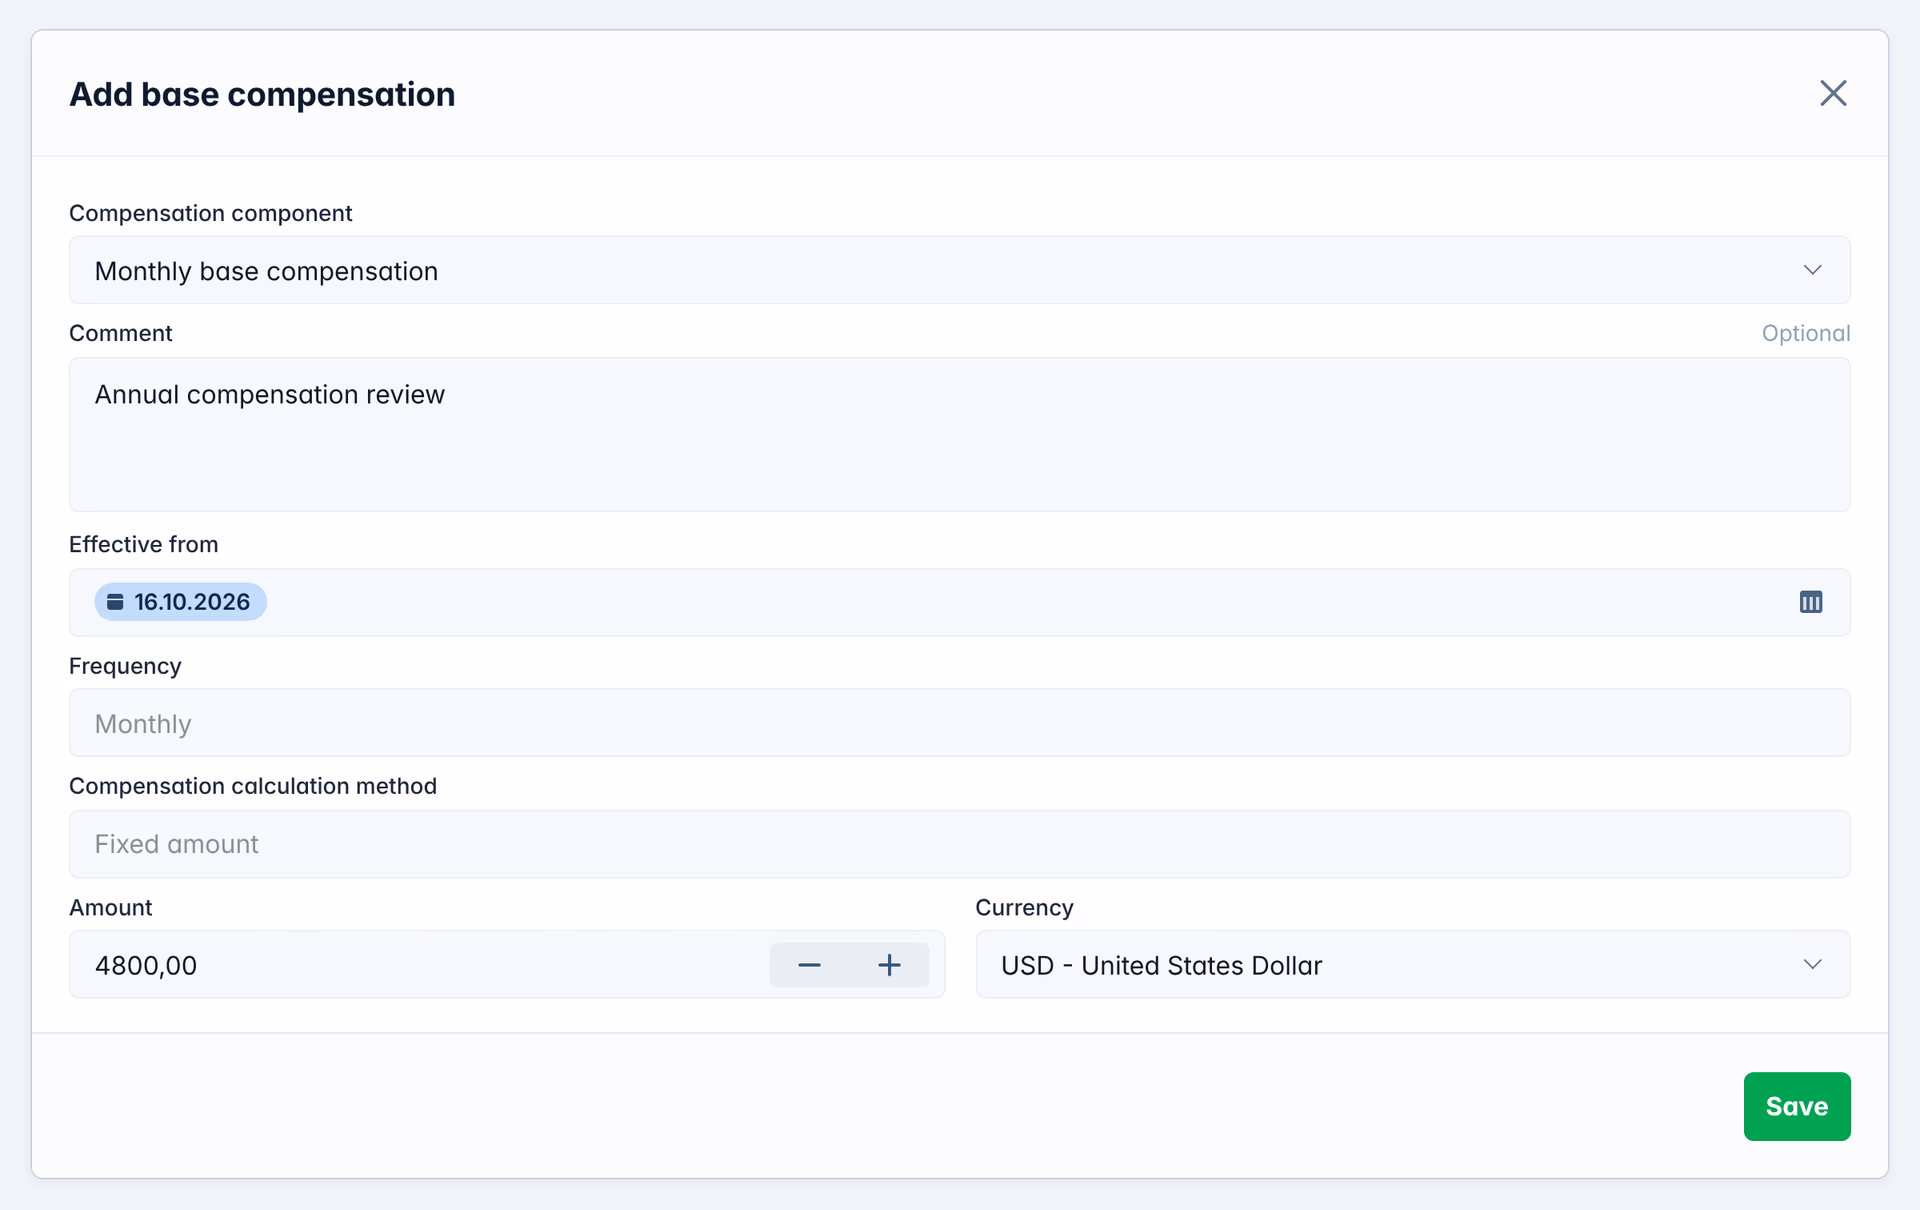Expand the Compensation component dropdown
The width and height of the screenshot is (1920, 1210).
[1812, 270]
